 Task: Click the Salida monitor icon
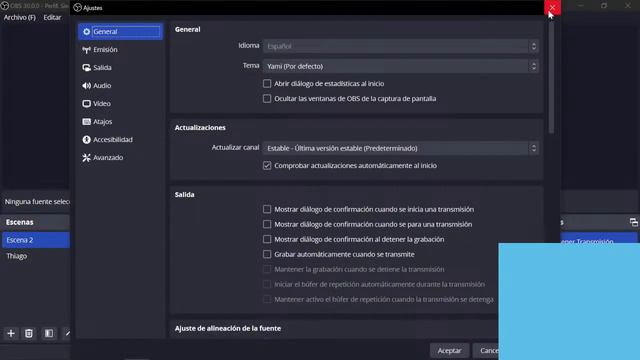tap(87, 67)
